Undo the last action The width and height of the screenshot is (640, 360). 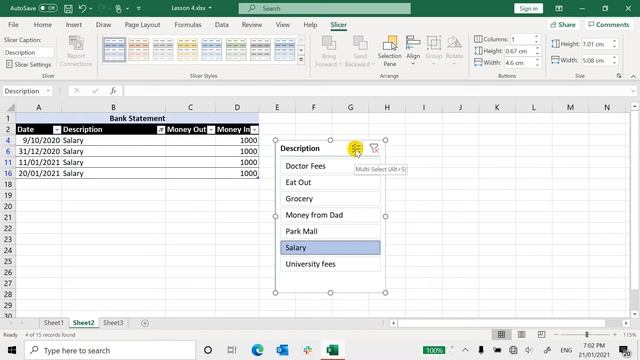point(82,8)
